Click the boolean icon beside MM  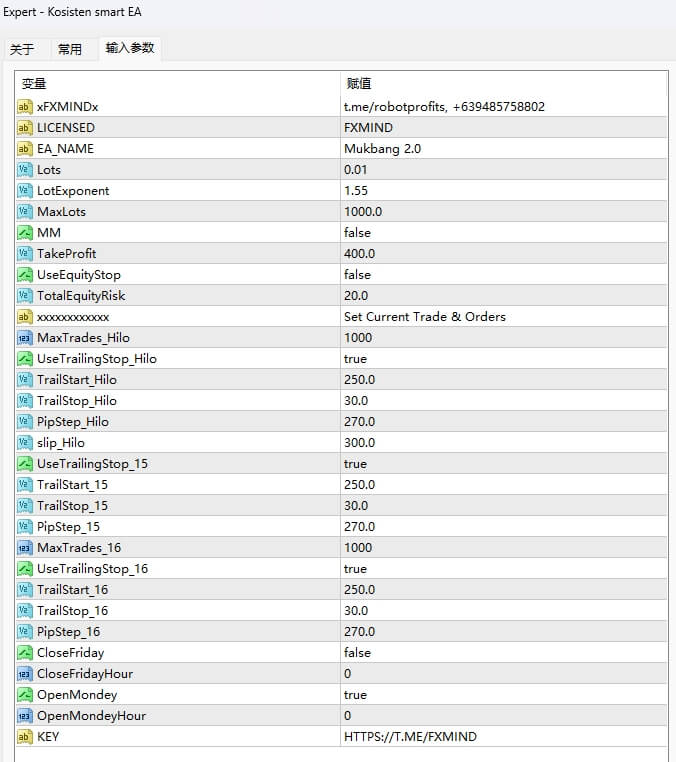25,233
